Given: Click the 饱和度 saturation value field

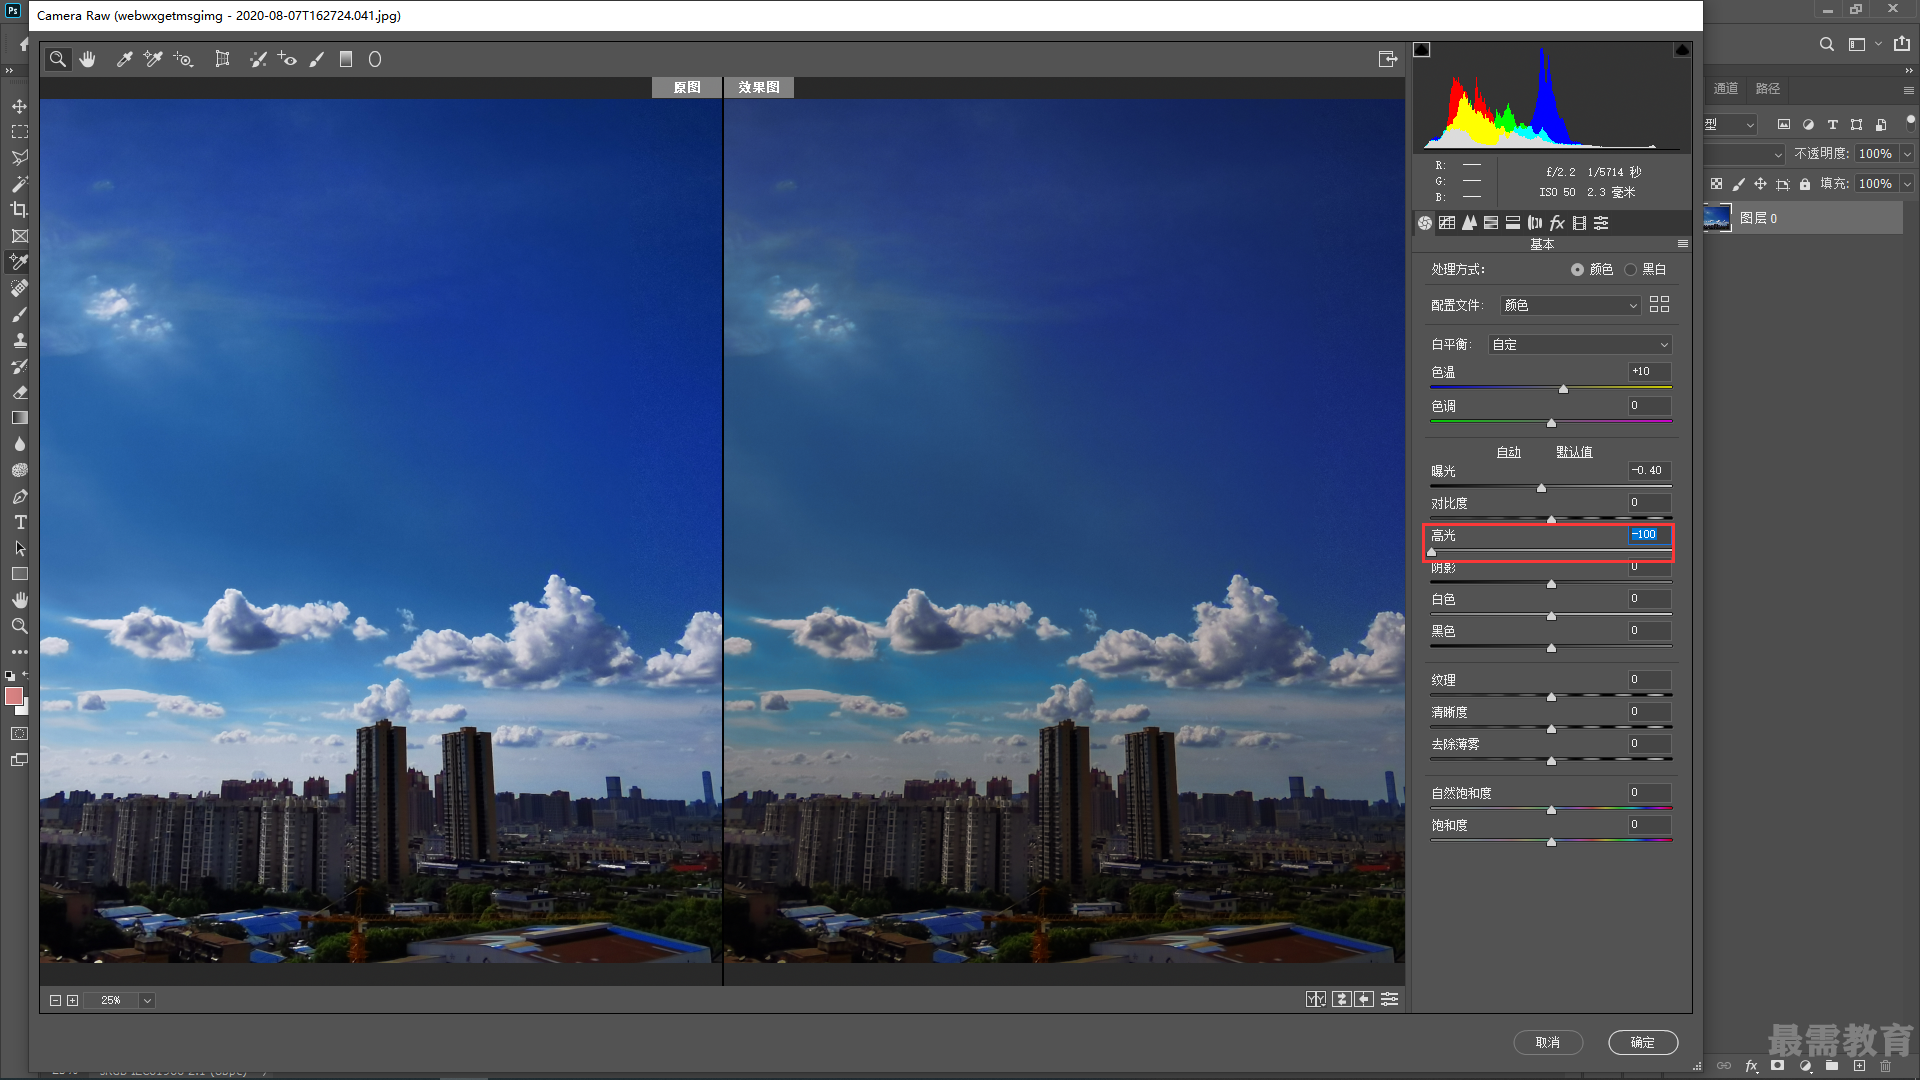Looking at the screenshot, I should (1650, 824).
